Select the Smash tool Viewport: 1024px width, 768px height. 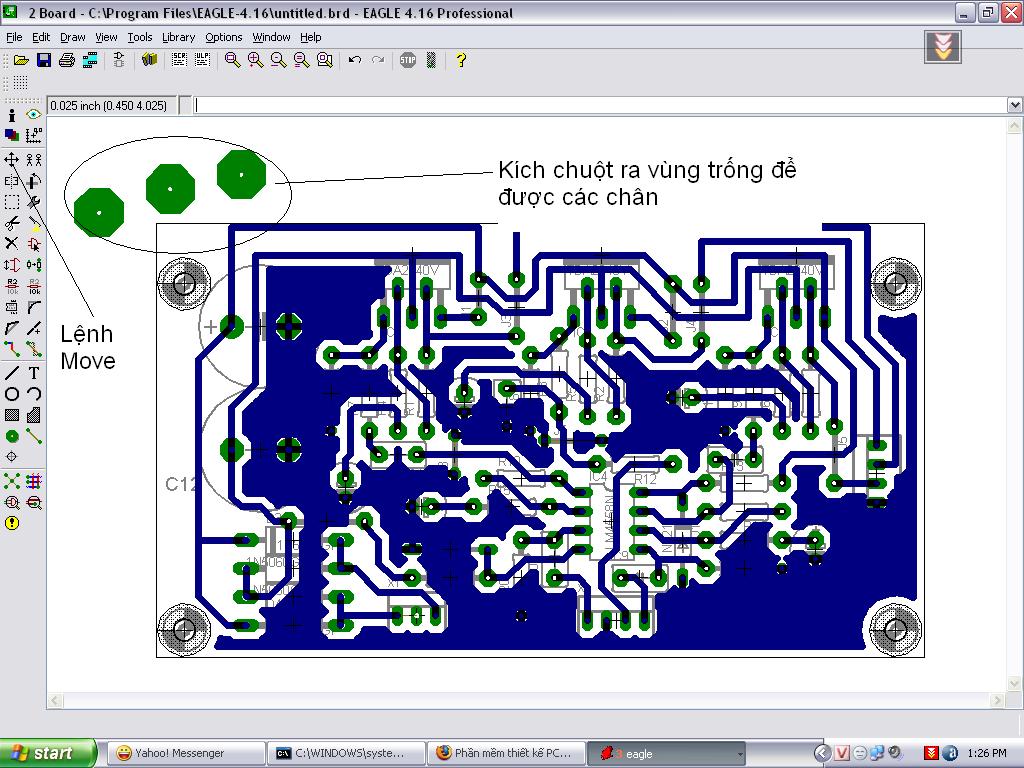[12, 307]
